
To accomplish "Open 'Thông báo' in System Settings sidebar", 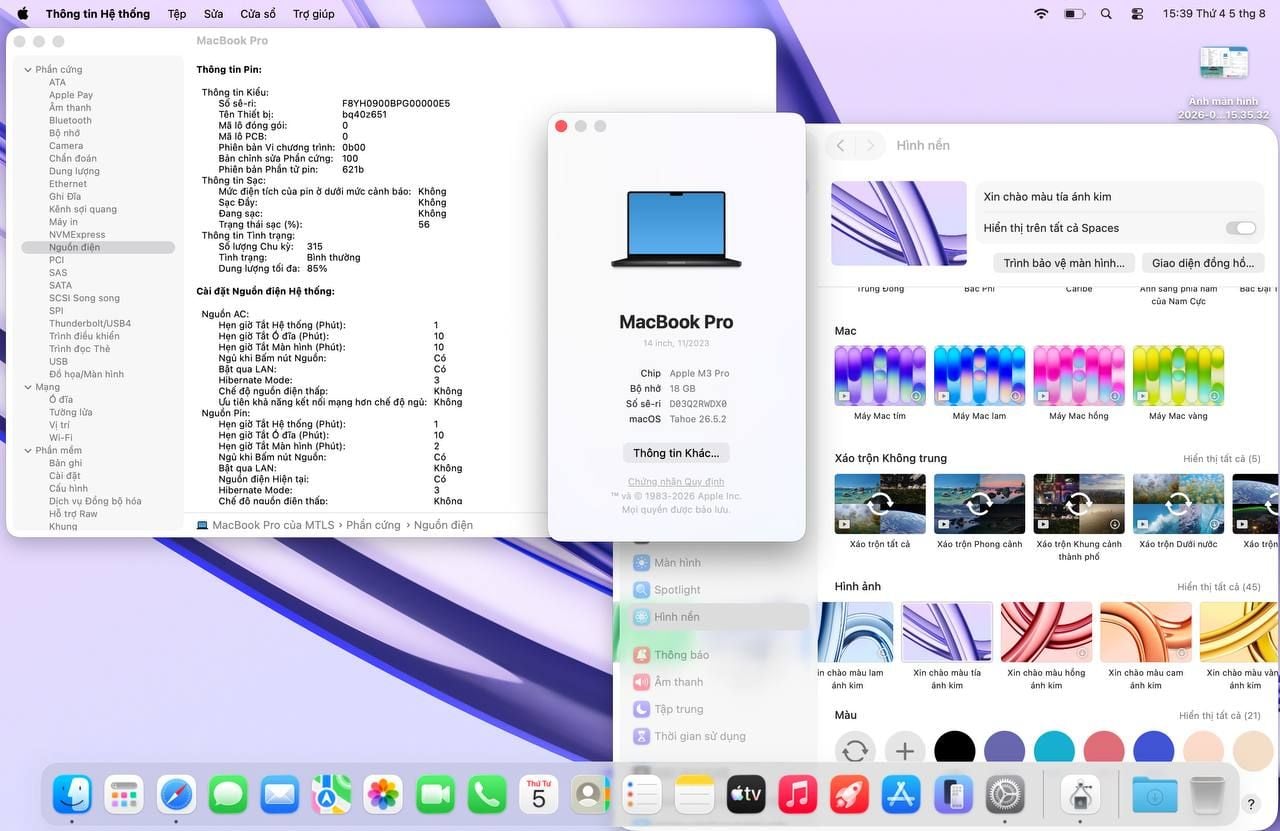I will click(681, 655).
